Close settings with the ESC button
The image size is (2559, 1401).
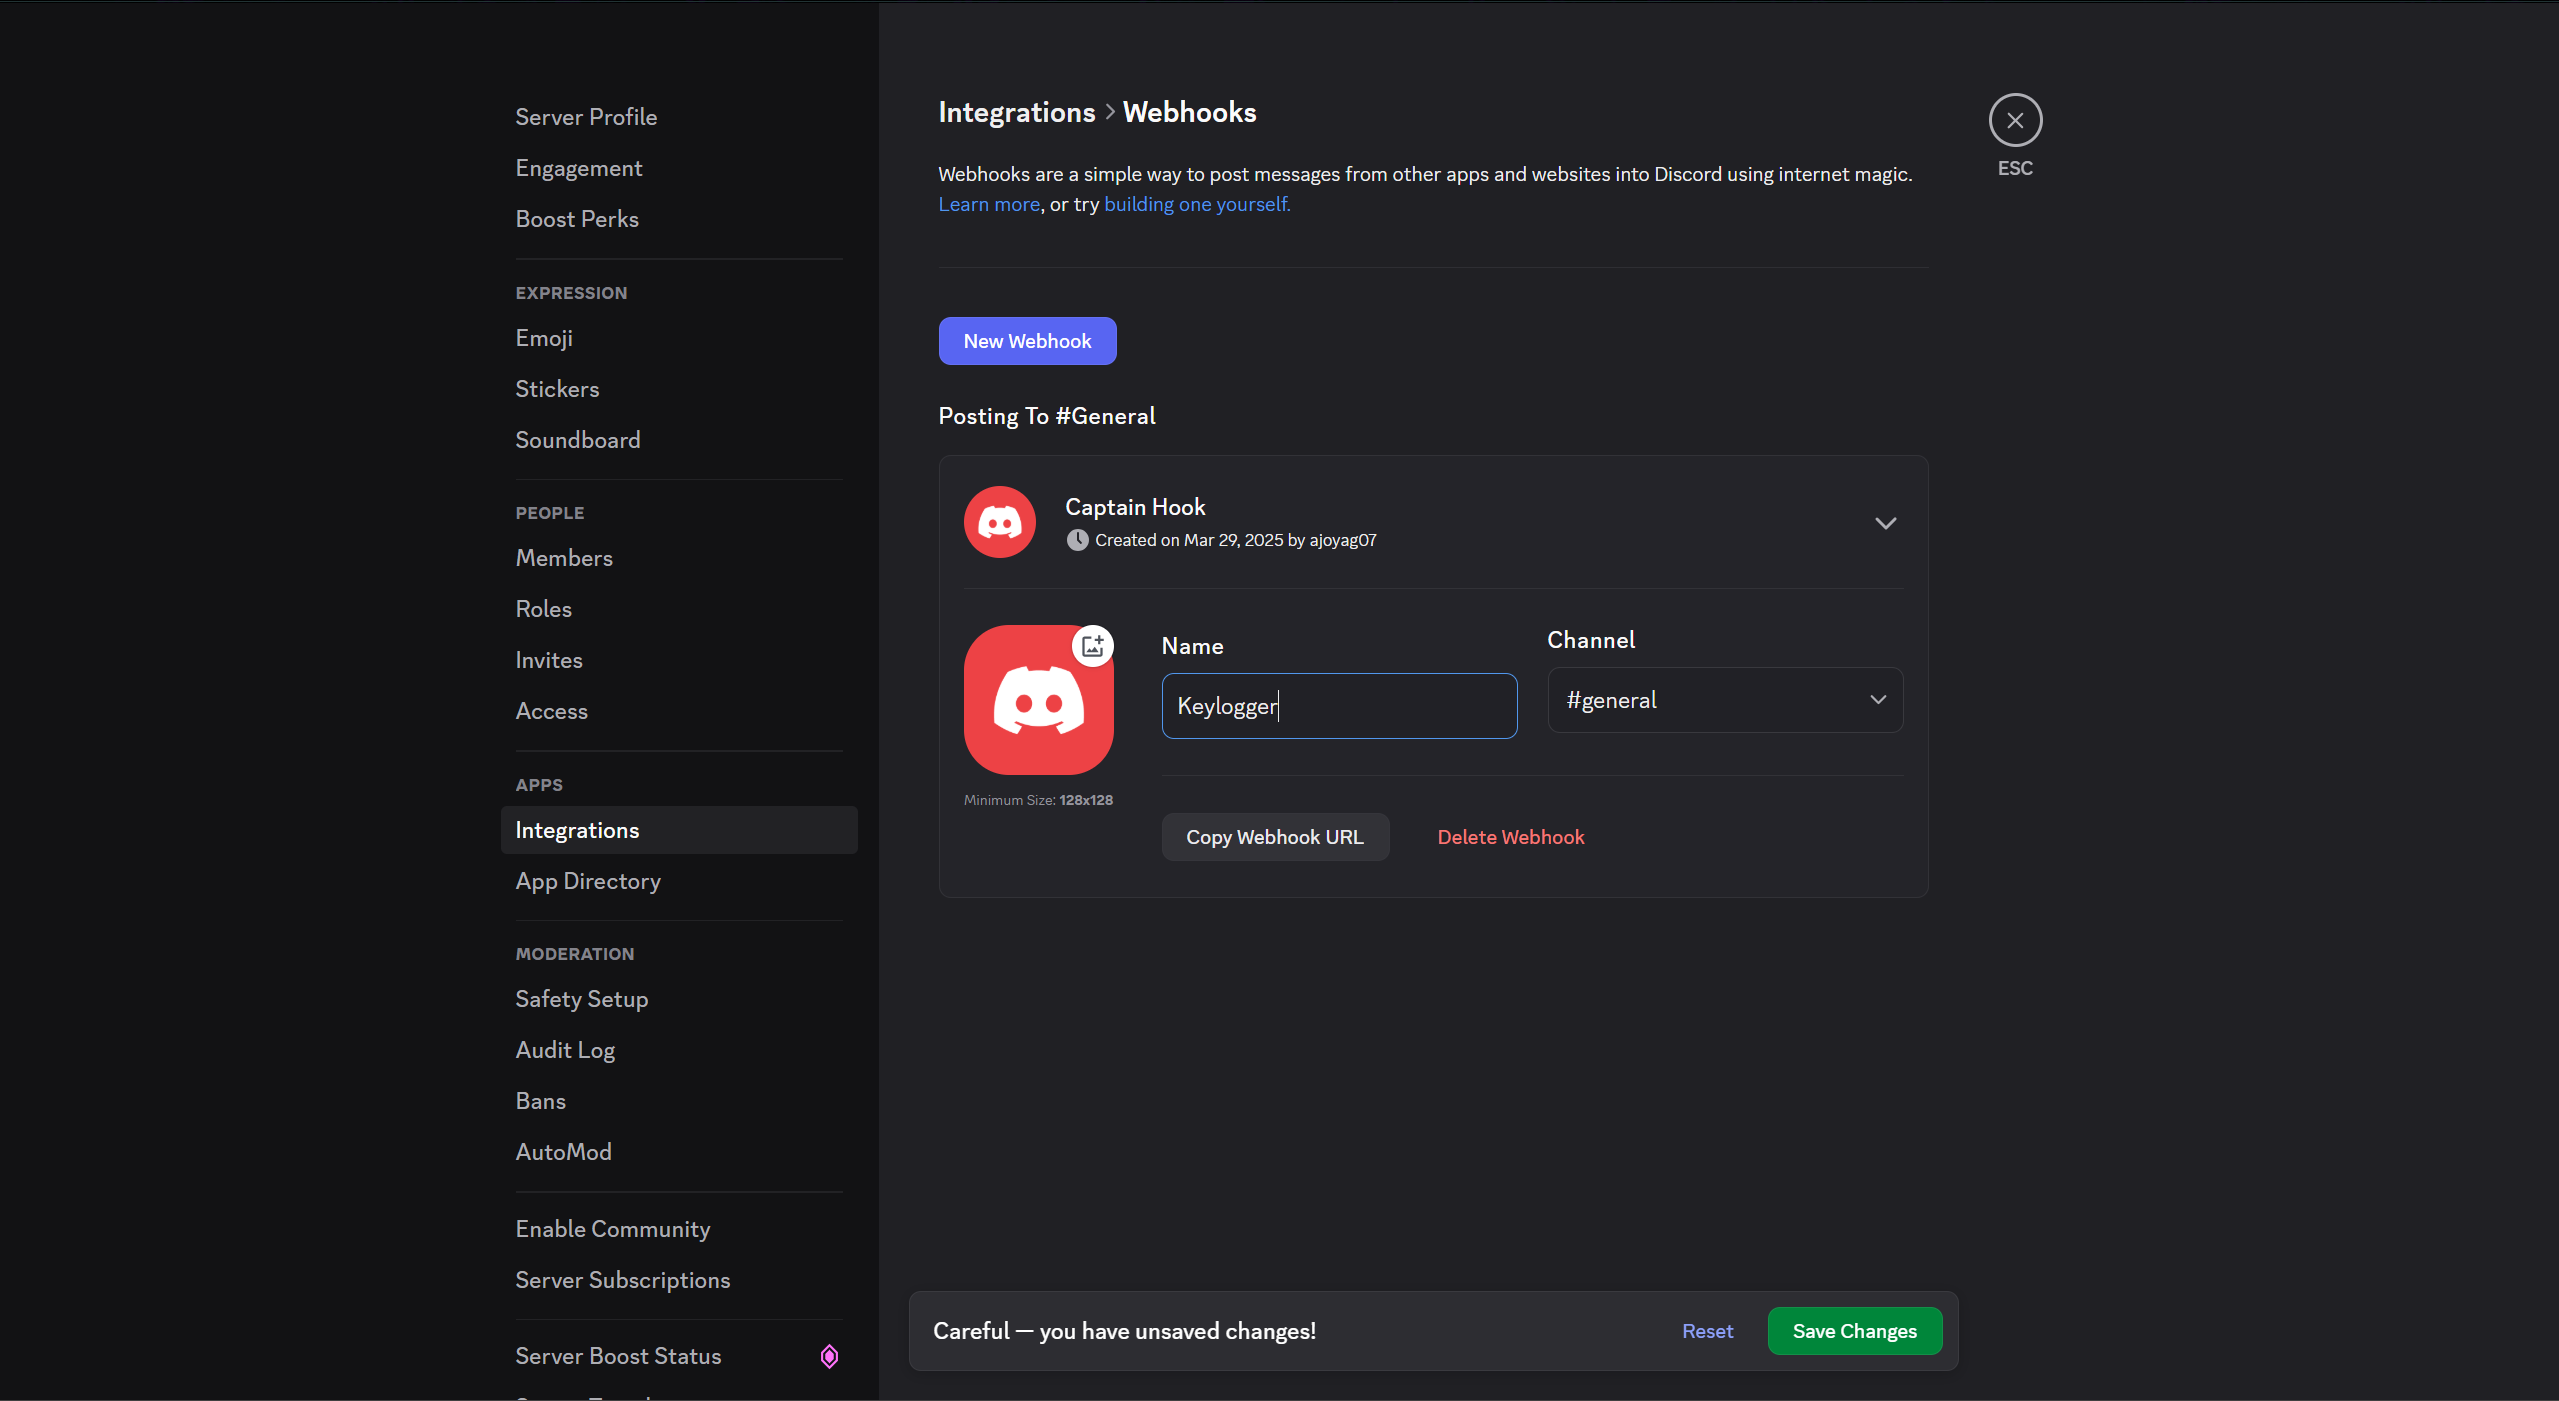point(2015,119)
